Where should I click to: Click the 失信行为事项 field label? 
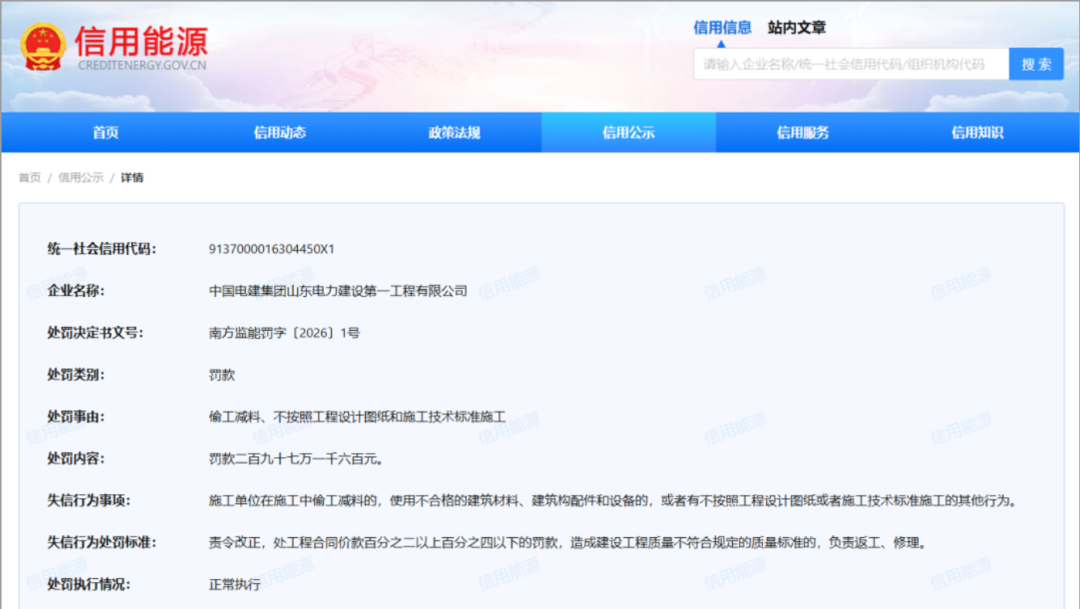[89, 501]
